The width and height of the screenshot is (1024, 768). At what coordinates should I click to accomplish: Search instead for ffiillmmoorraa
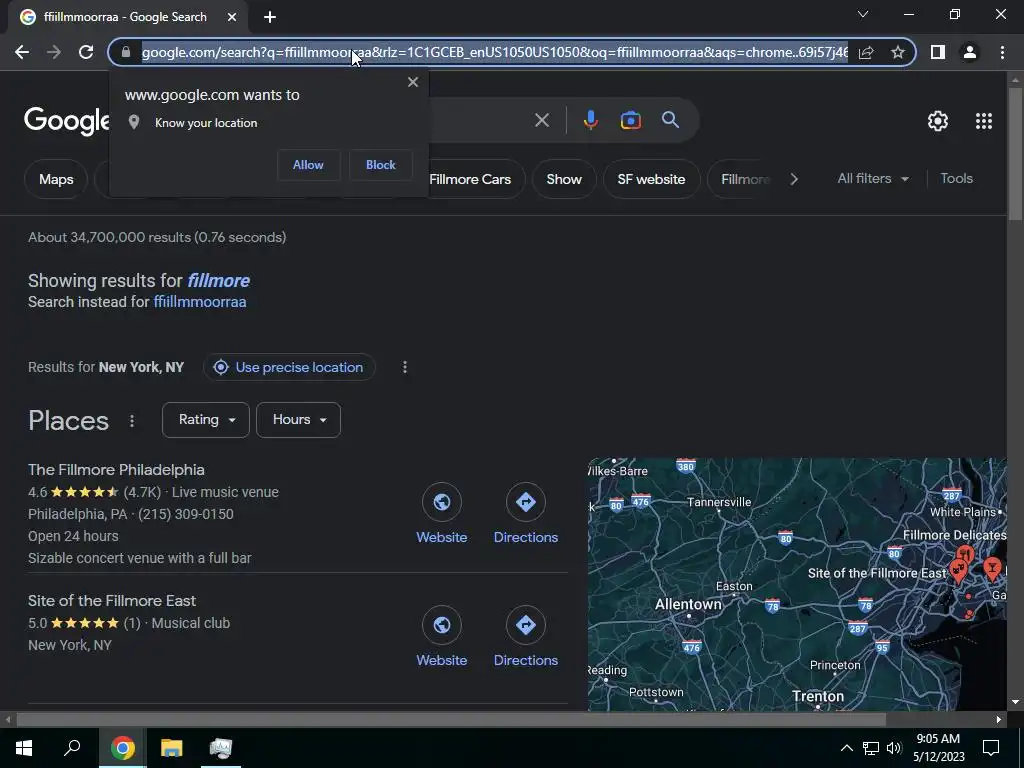click(200, 302)
